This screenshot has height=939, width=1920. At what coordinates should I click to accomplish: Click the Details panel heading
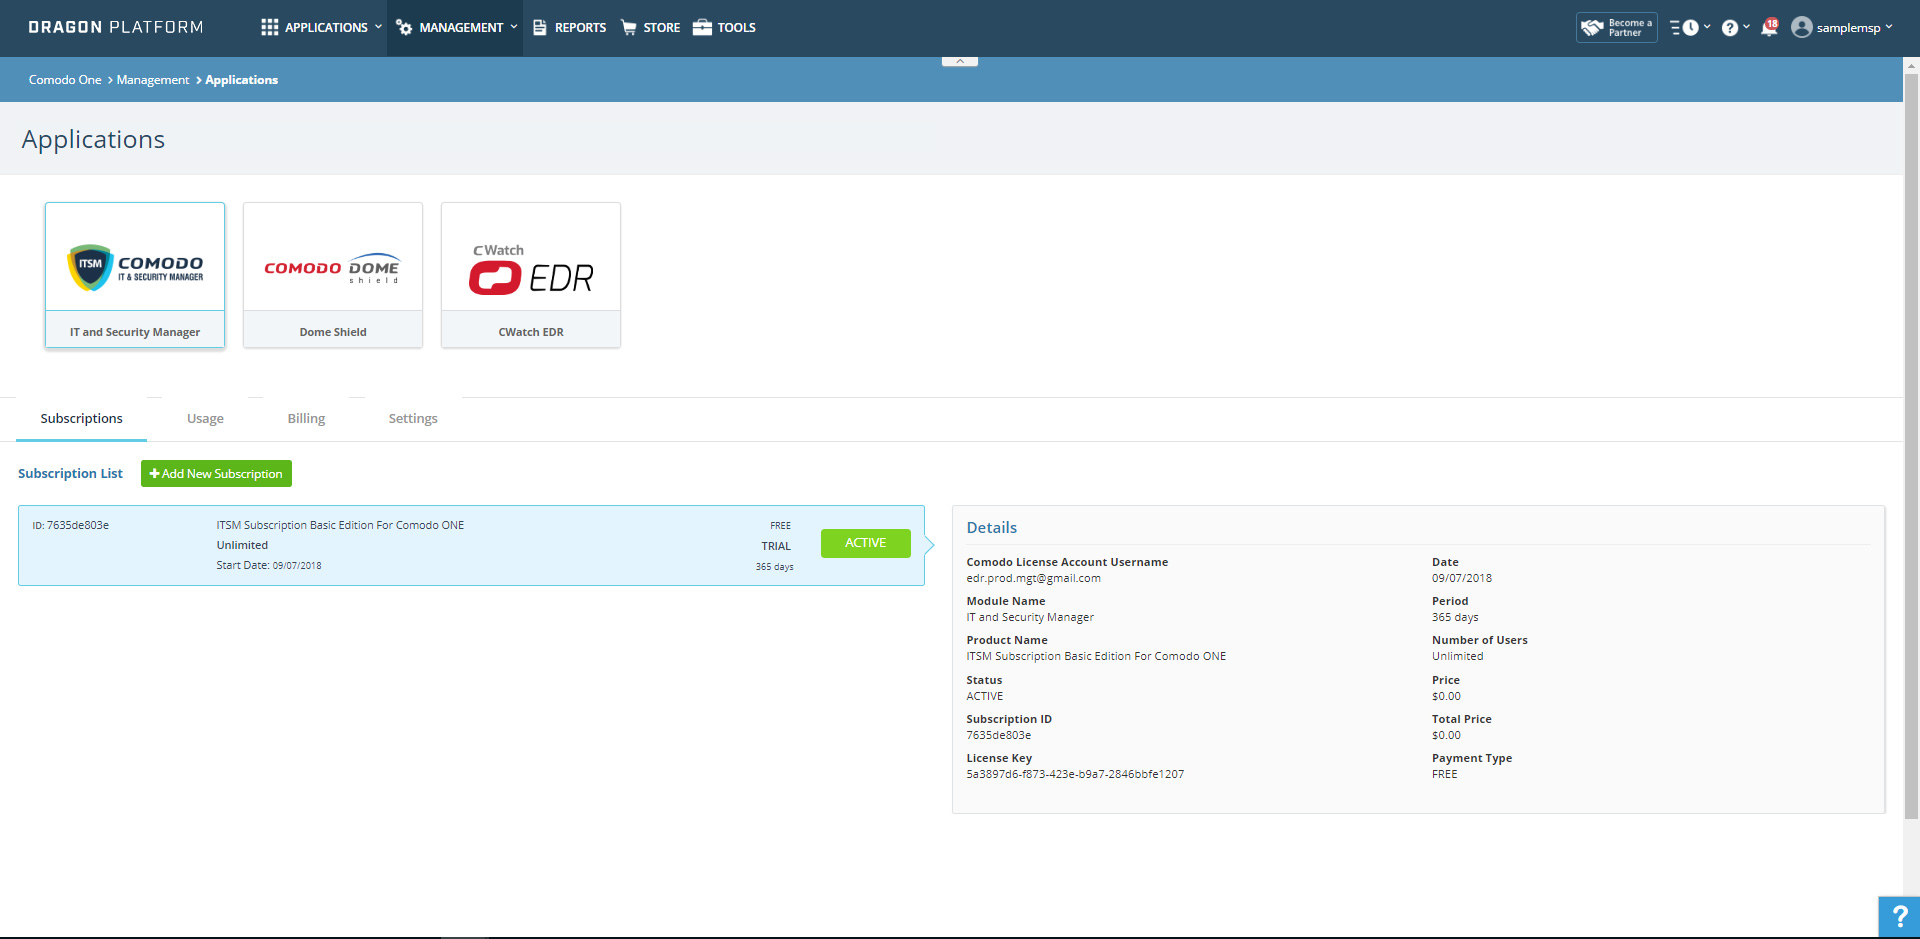click(x=992, y=527)
